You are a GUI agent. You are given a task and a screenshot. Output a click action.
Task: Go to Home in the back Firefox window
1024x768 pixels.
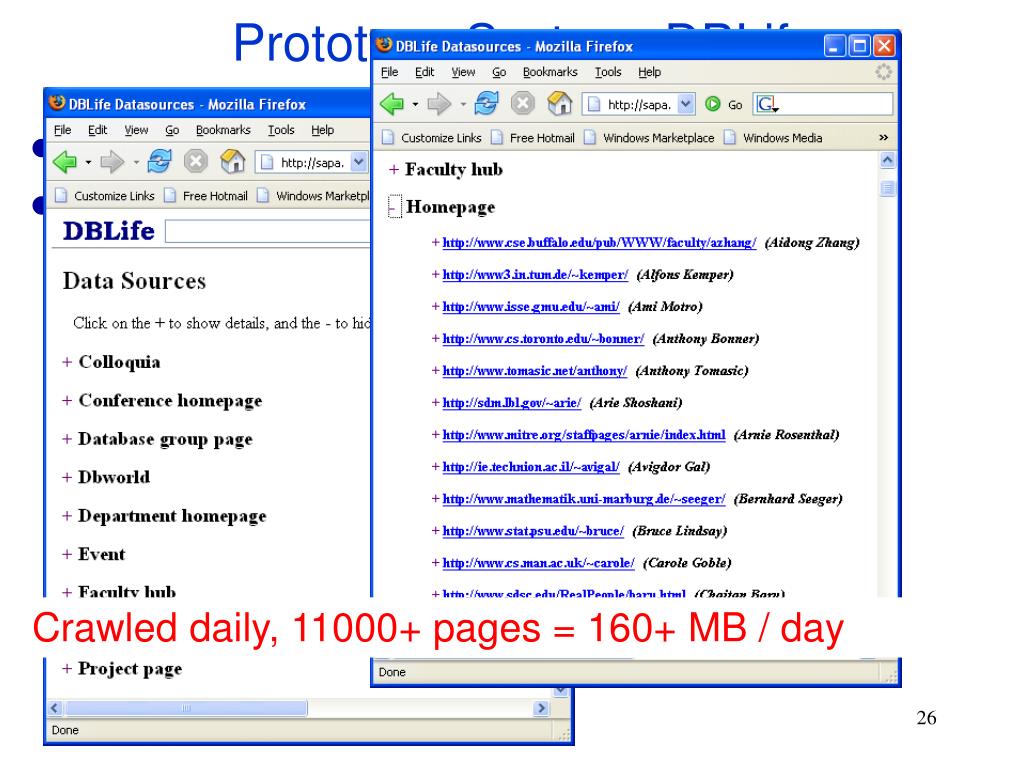pos(232,161)
